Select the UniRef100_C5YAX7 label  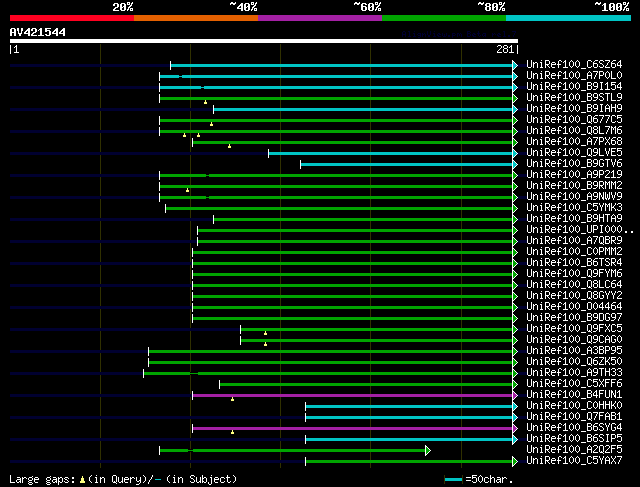574,461
